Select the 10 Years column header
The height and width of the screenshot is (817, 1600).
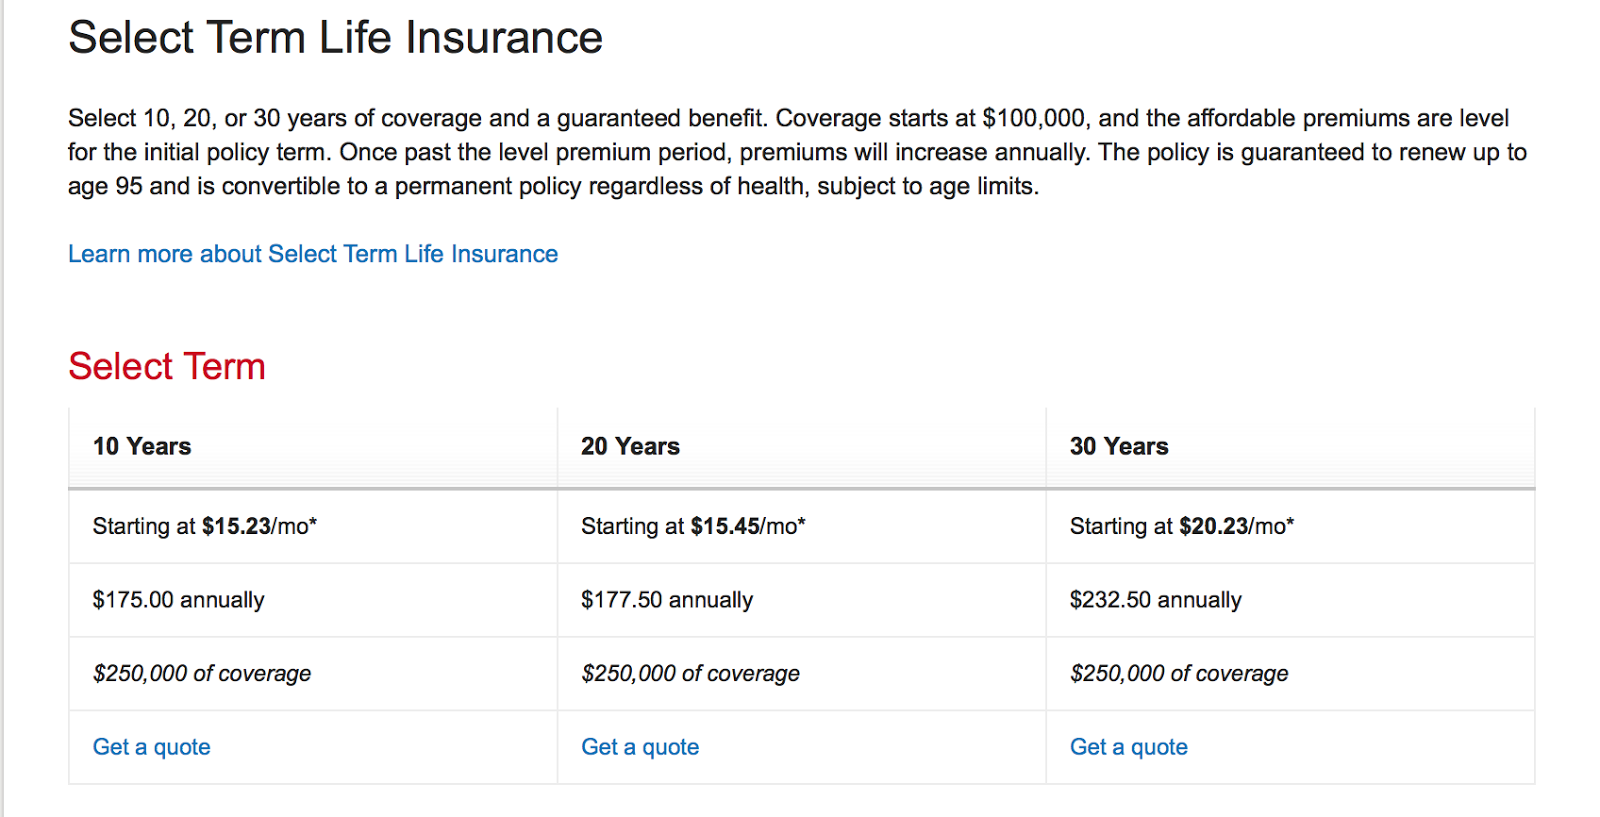(142, 446)
